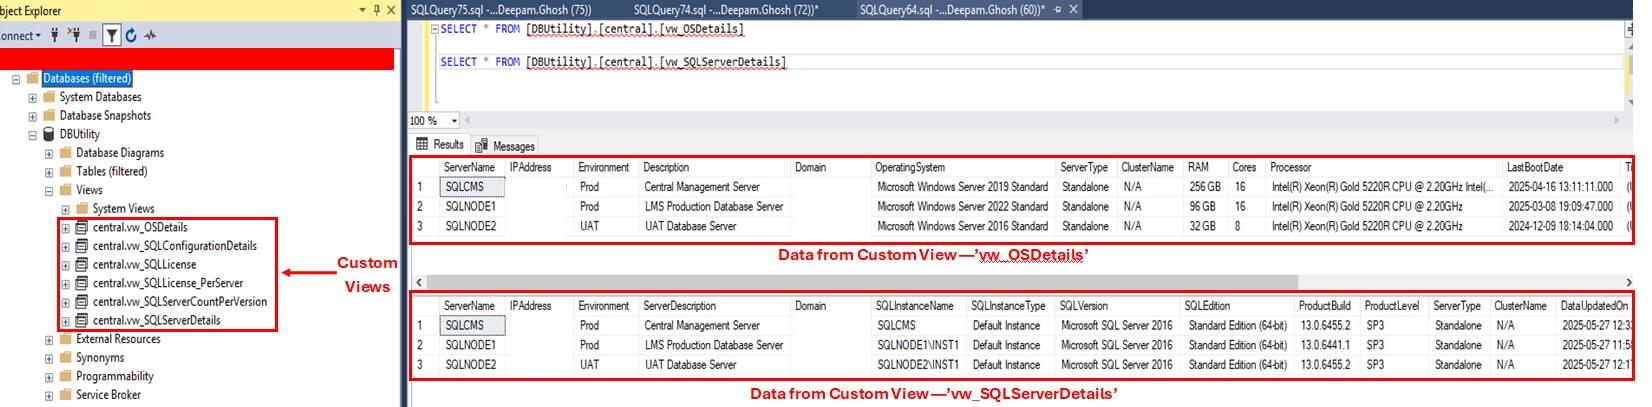1652x407 pixels.
Task: Select SQLCMS cell in the first results grid
Action: [x=472, y=187]
